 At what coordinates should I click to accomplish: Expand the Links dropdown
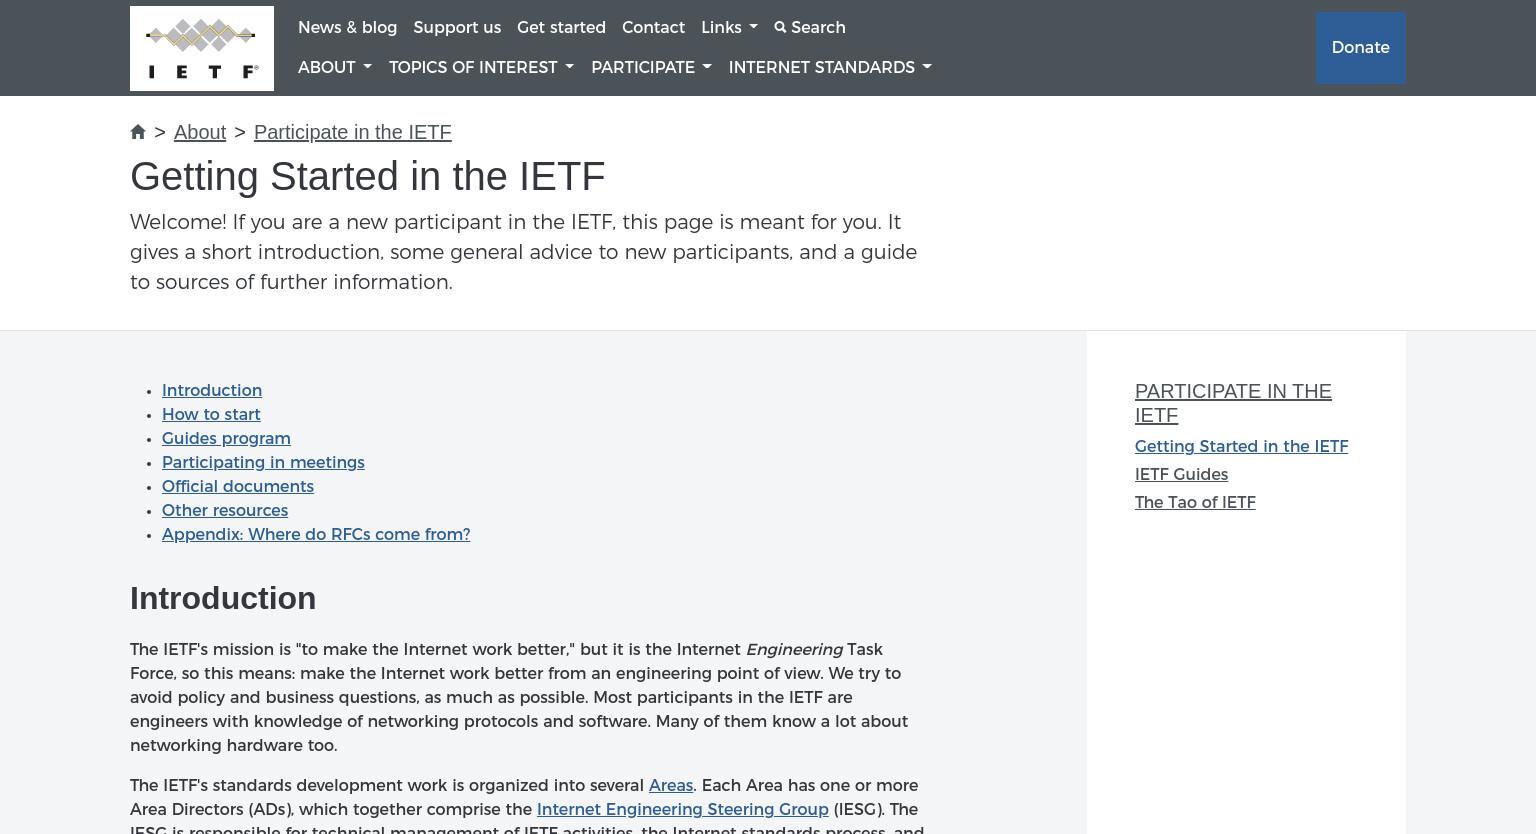(x=729, y=28)
